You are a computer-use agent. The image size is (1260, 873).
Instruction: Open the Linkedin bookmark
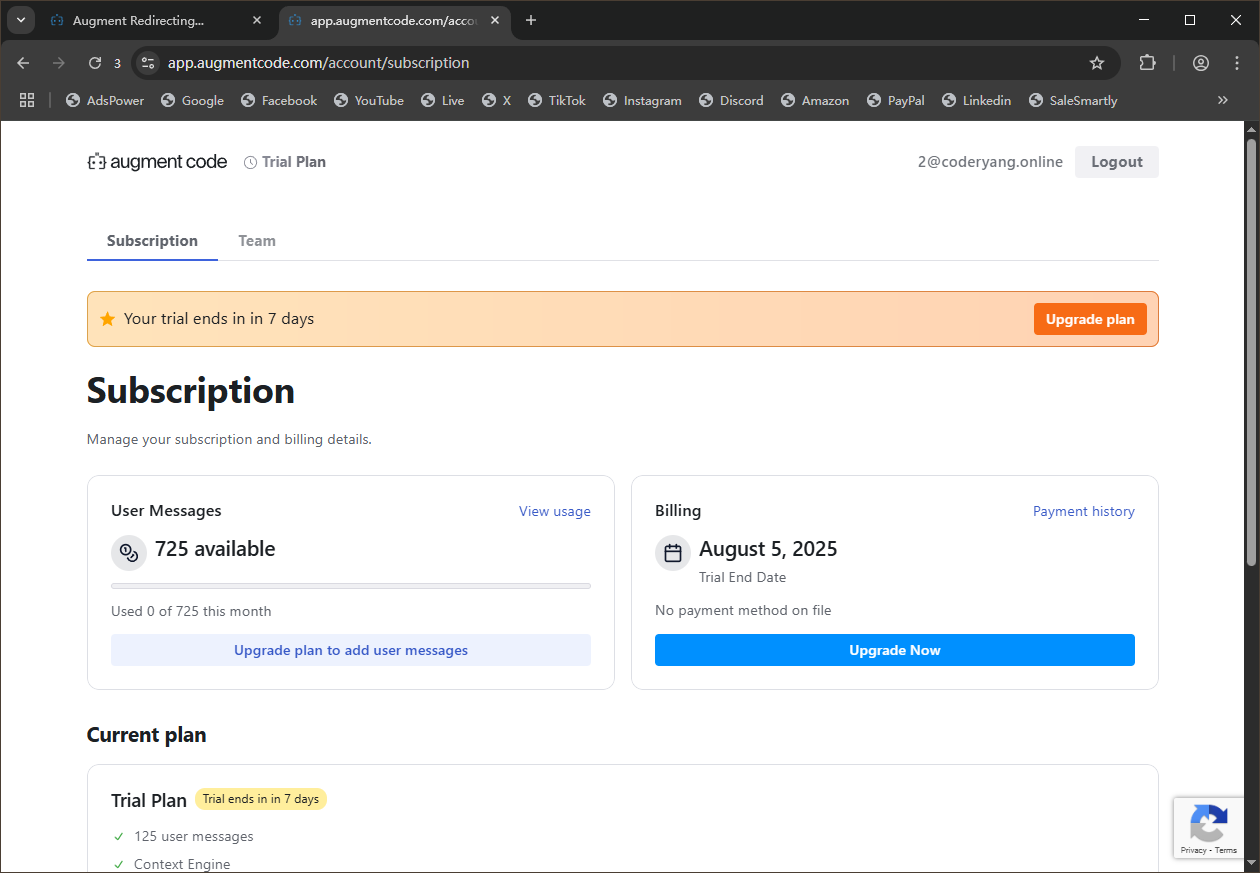tap(976, 101)
